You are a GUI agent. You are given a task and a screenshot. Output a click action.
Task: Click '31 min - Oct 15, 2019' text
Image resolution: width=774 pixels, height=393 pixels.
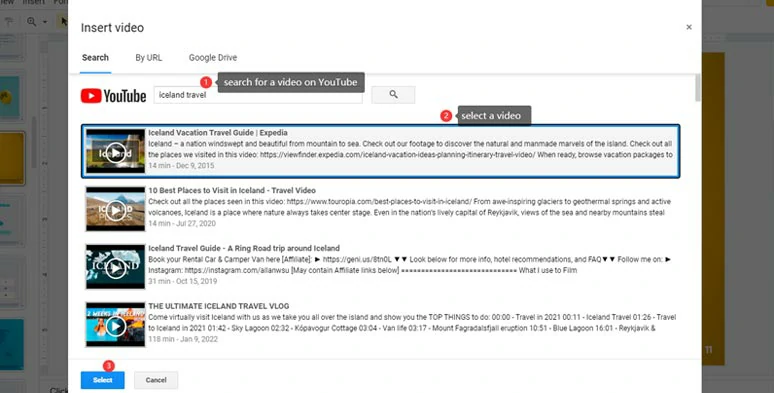click(x=182, y=281)
